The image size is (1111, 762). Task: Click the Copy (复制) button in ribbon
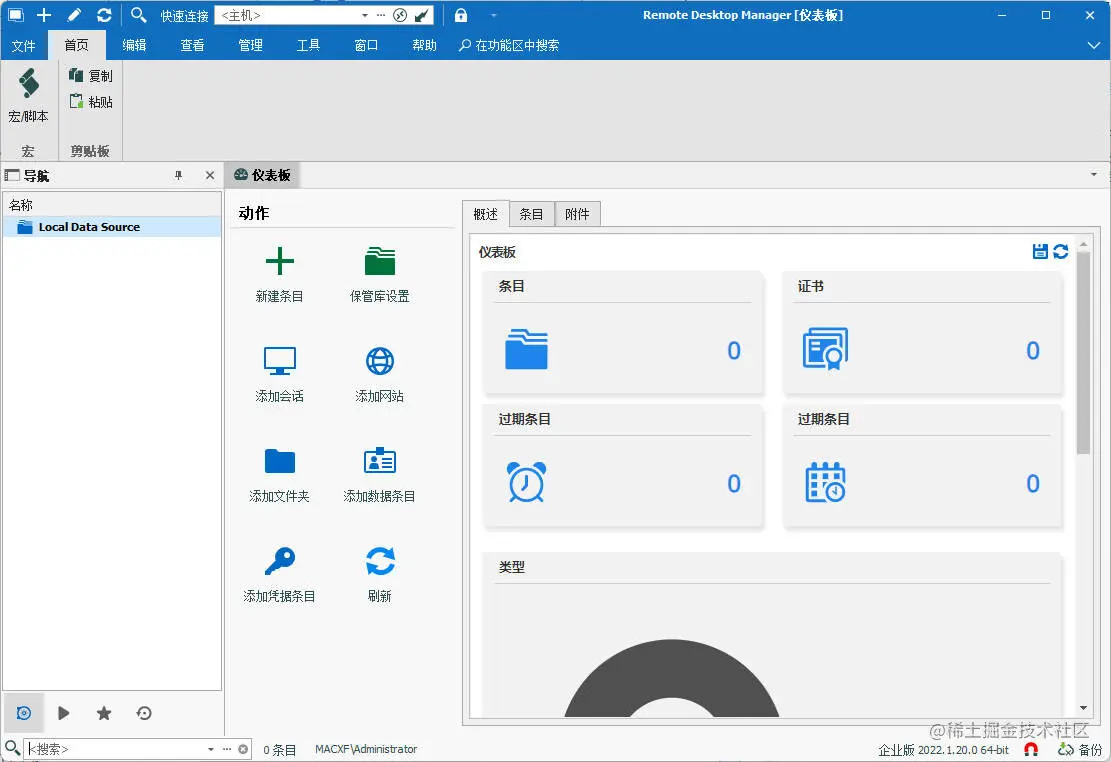point(91,75)
